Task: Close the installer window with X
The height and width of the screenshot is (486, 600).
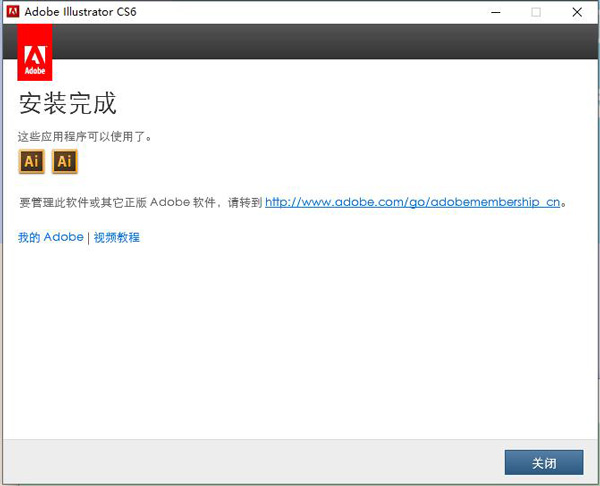Action: [577, 12]
